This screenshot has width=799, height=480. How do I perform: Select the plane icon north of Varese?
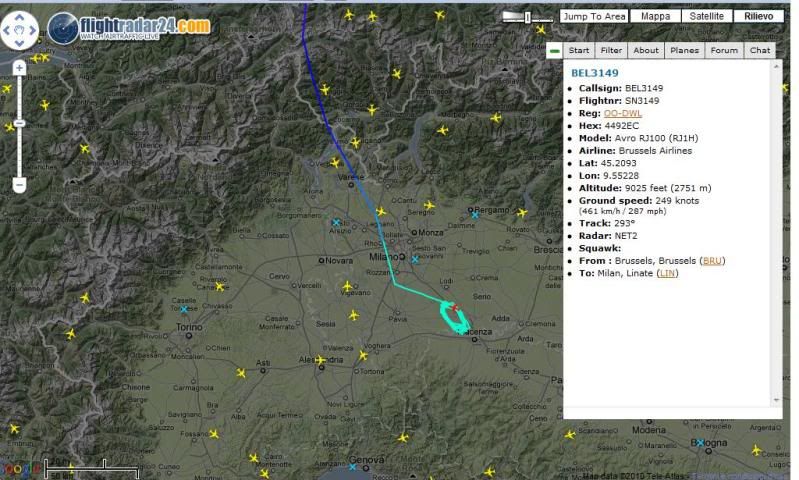click(x=335, y=163)
